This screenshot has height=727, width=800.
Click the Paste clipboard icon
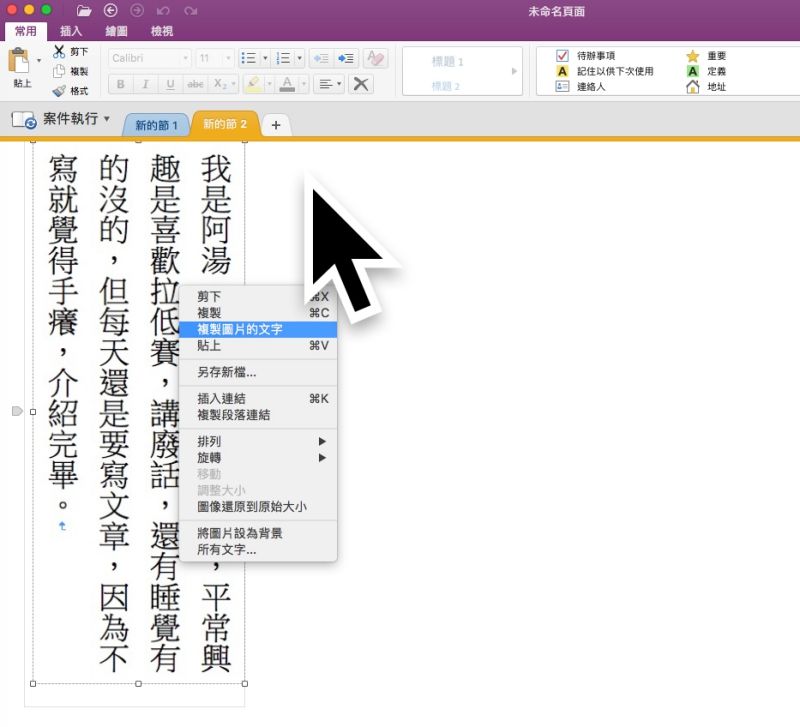point(18,60)
